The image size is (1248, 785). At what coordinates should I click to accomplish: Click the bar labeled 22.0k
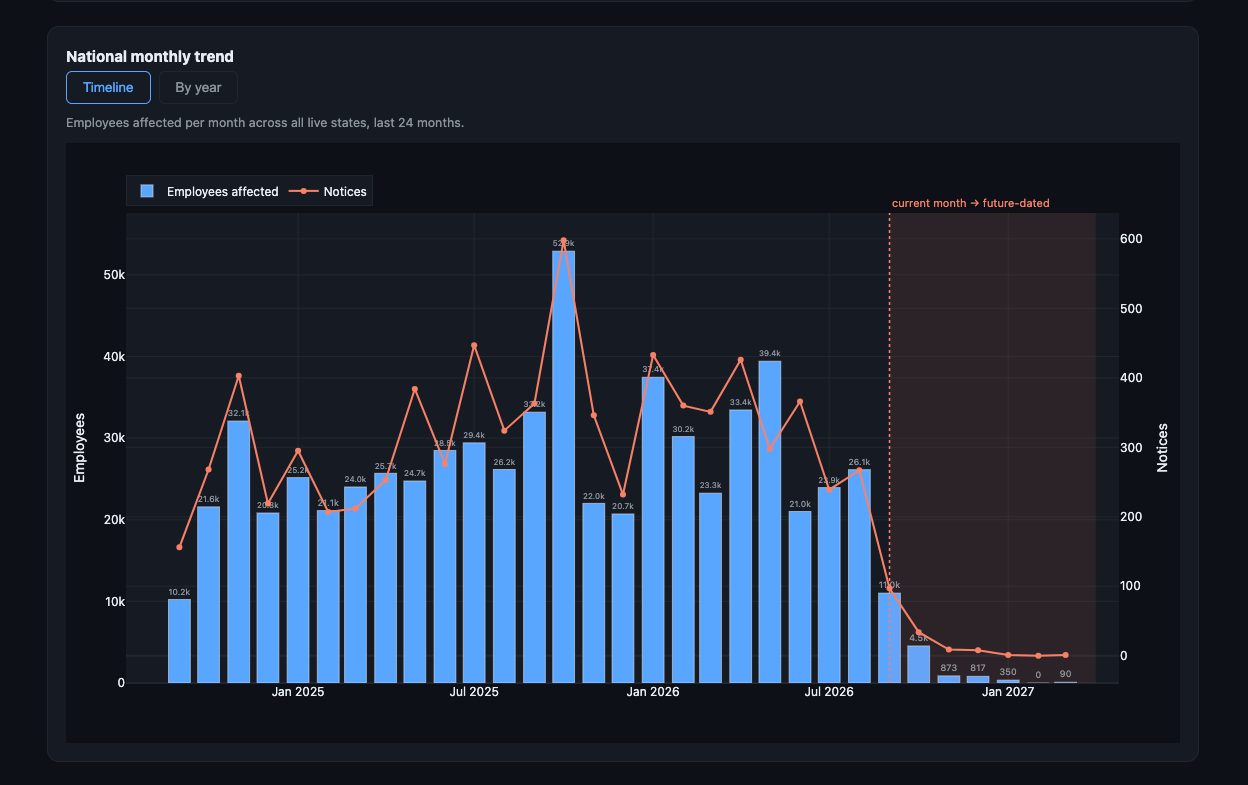(x=593, y=593)
